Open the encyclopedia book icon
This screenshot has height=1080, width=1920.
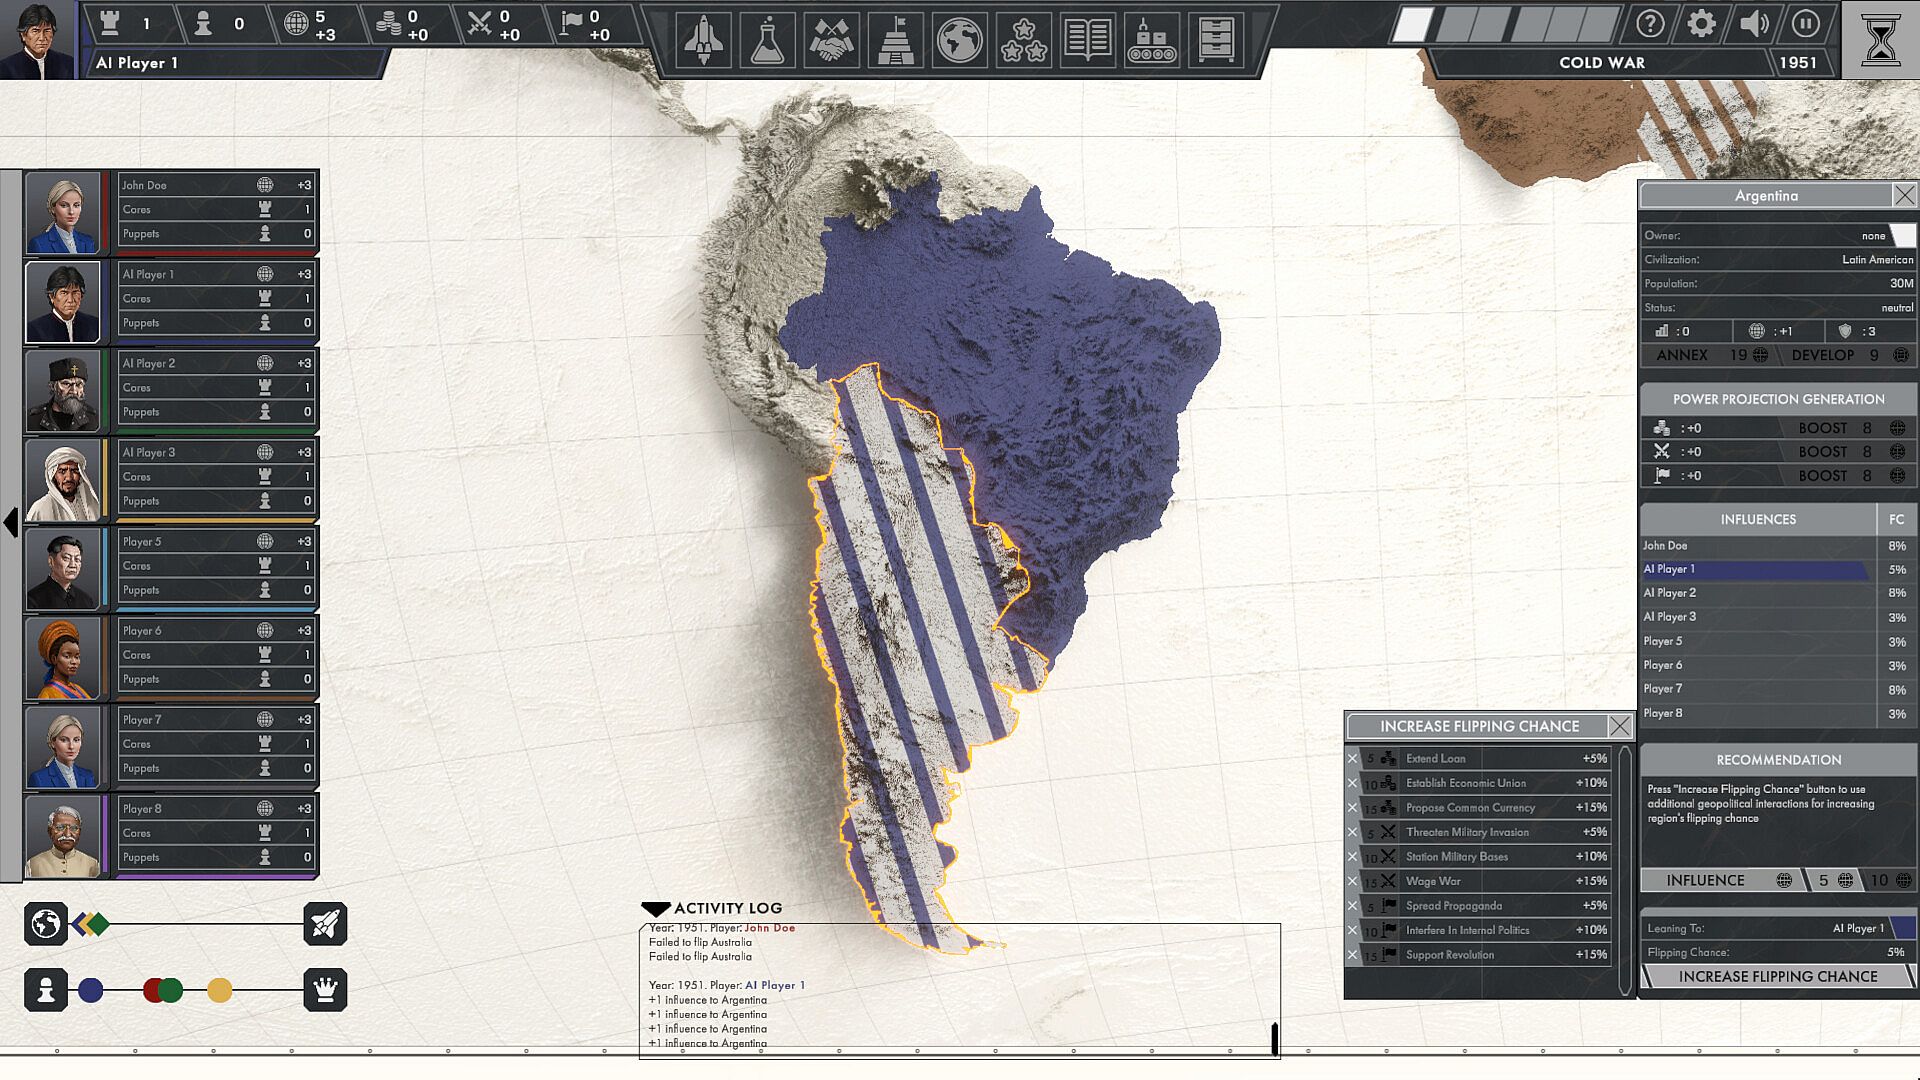1087,41
